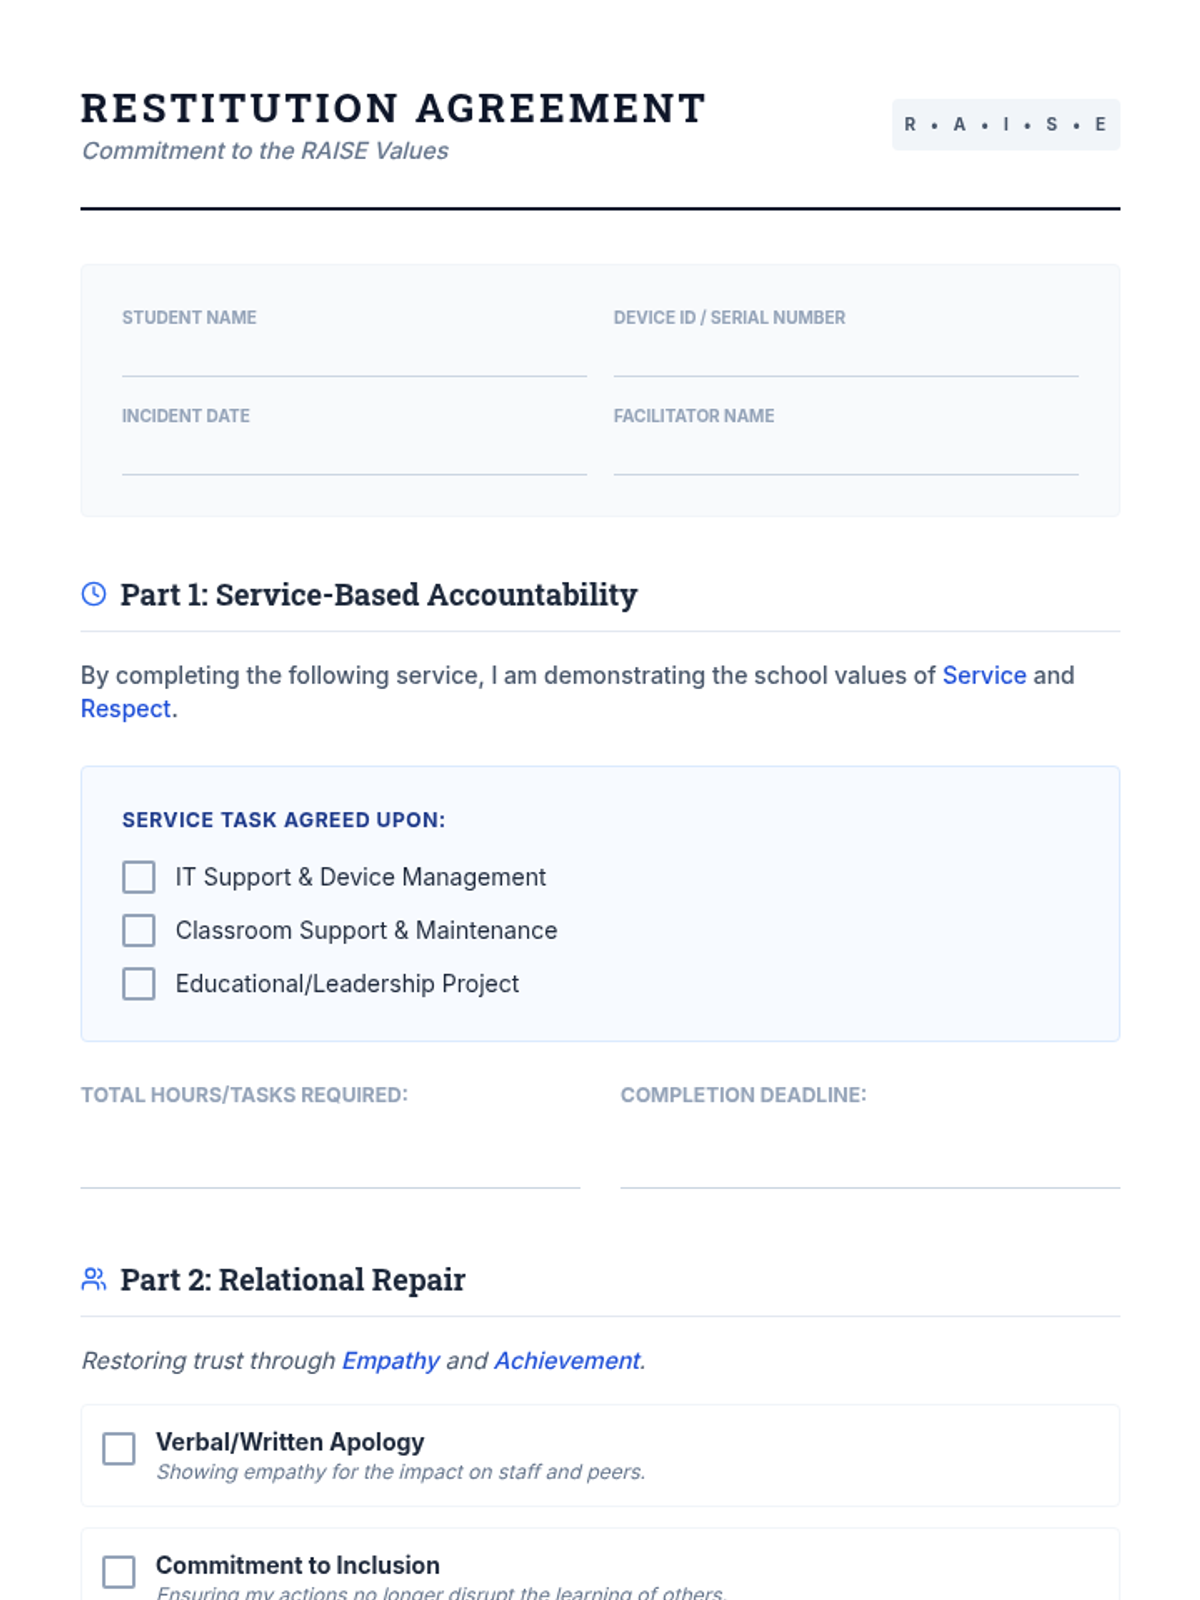1200x1600 pixels.
Task: Check the Verbal/Written Apology box
Action: pyautogui.click(x=119, y=1448)
